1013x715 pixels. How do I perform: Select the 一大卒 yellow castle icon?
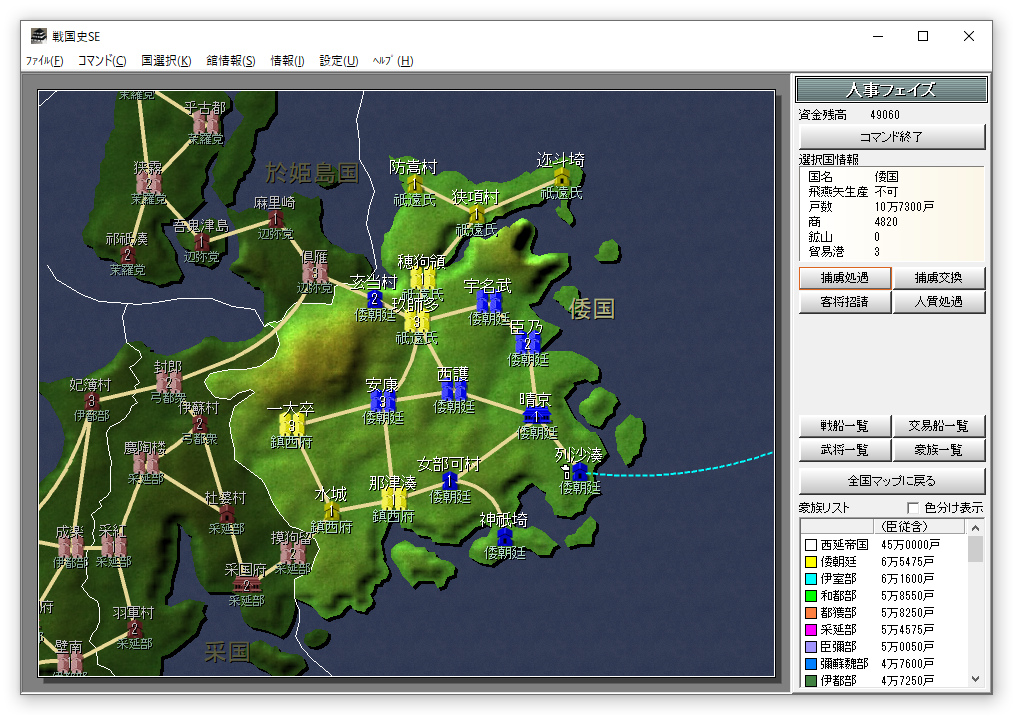291,424
